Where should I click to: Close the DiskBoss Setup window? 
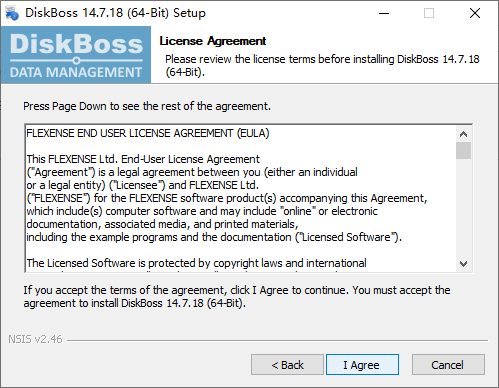point(475,13)
